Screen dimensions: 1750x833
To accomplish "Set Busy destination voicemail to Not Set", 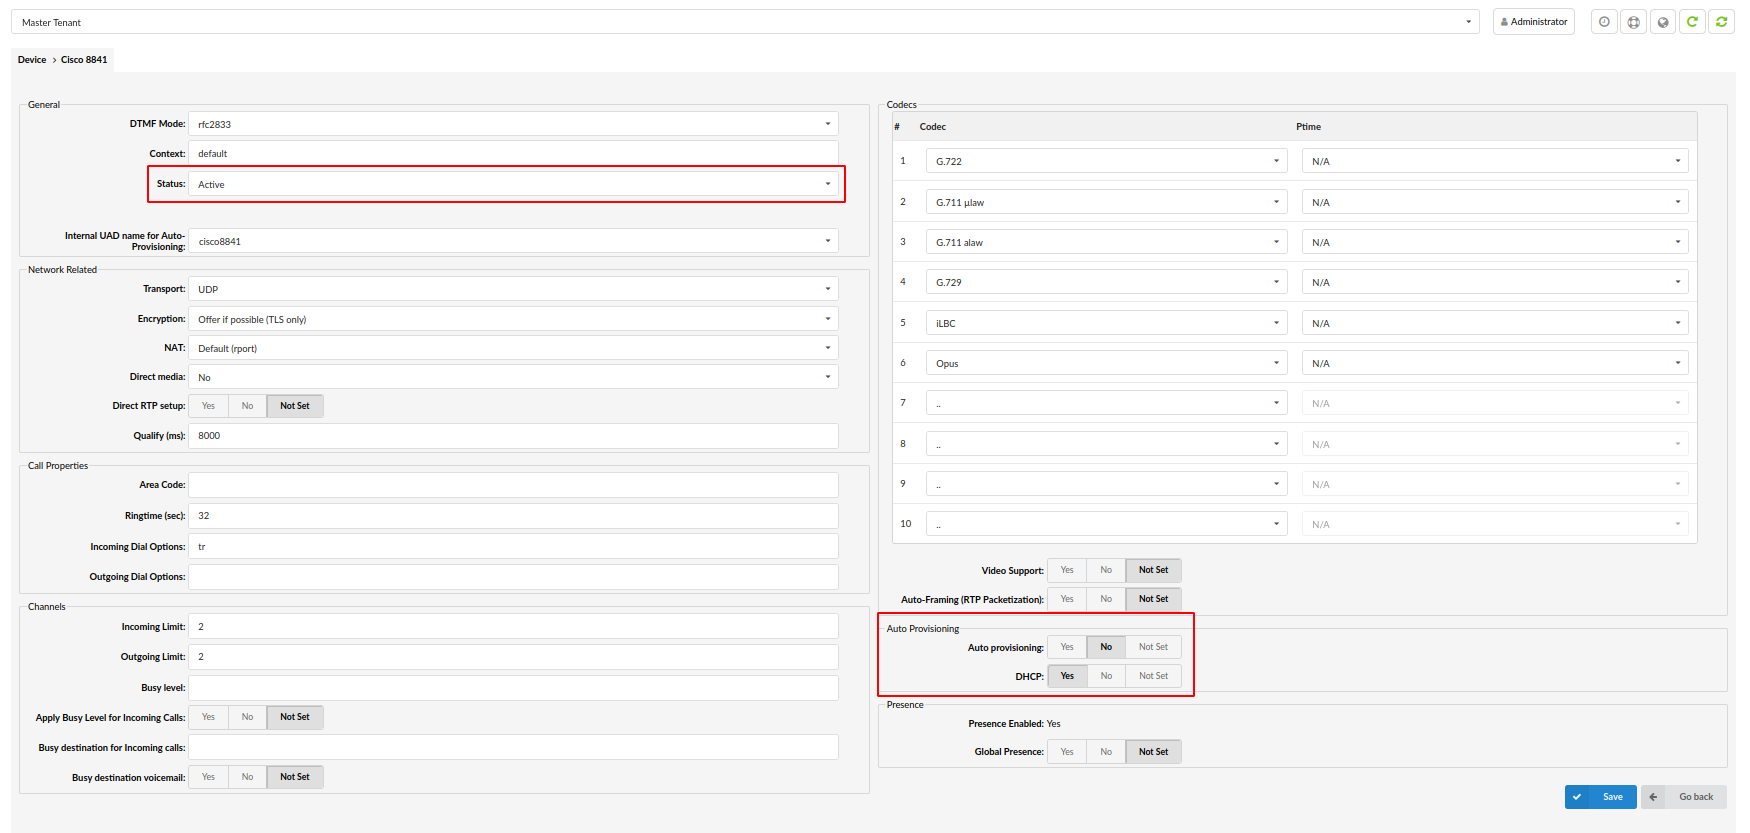I will (x=295, y=777).
